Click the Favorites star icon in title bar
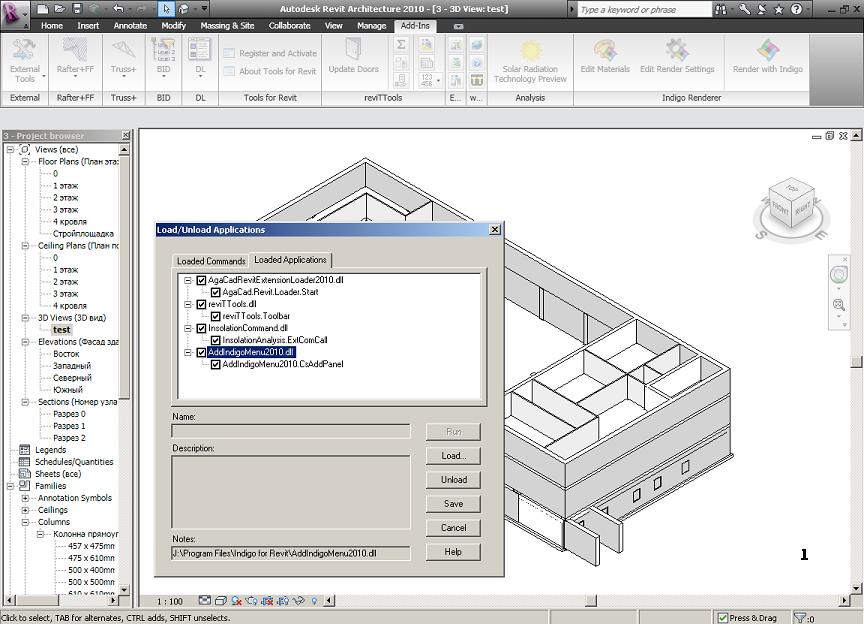Viewport: 864px width, 624px height. (779, 9)
